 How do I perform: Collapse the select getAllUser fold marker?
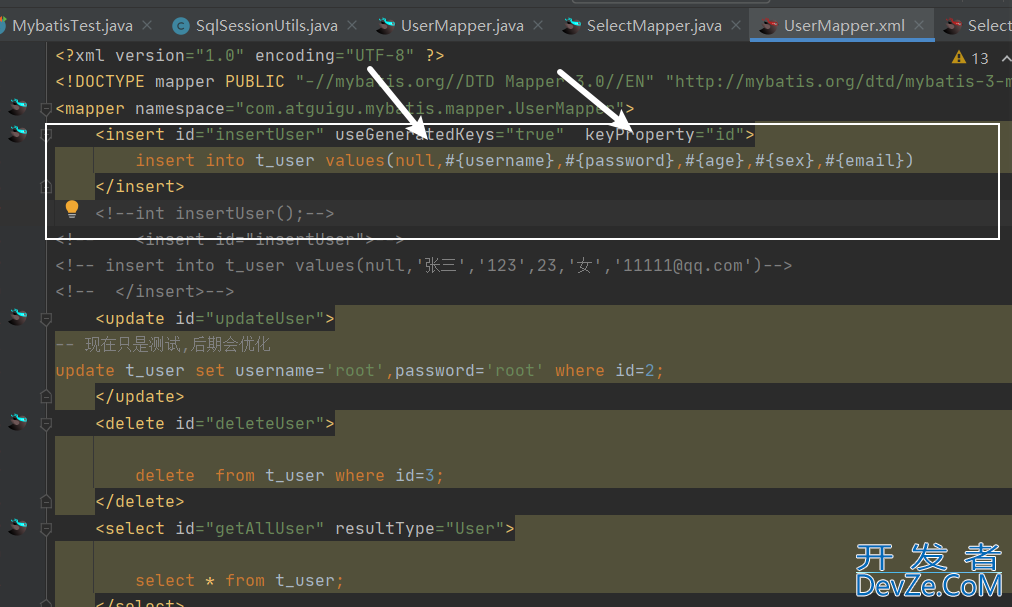[x=46, y=530]
